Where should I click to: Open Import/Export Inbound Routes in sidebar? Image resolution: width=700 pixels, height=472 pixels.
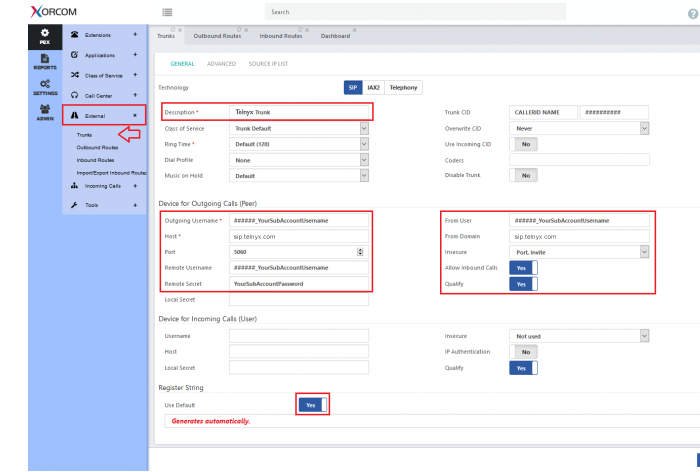tap(111, 173)
